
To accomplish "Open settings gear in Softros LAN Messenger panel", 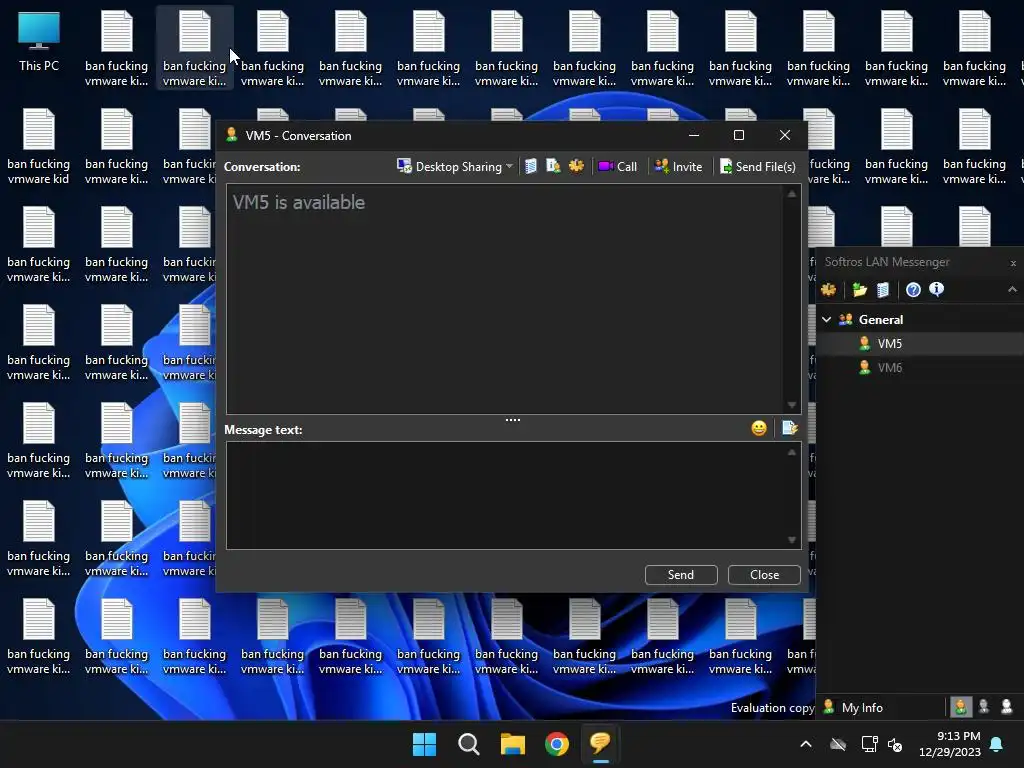I will coord(829,289).
